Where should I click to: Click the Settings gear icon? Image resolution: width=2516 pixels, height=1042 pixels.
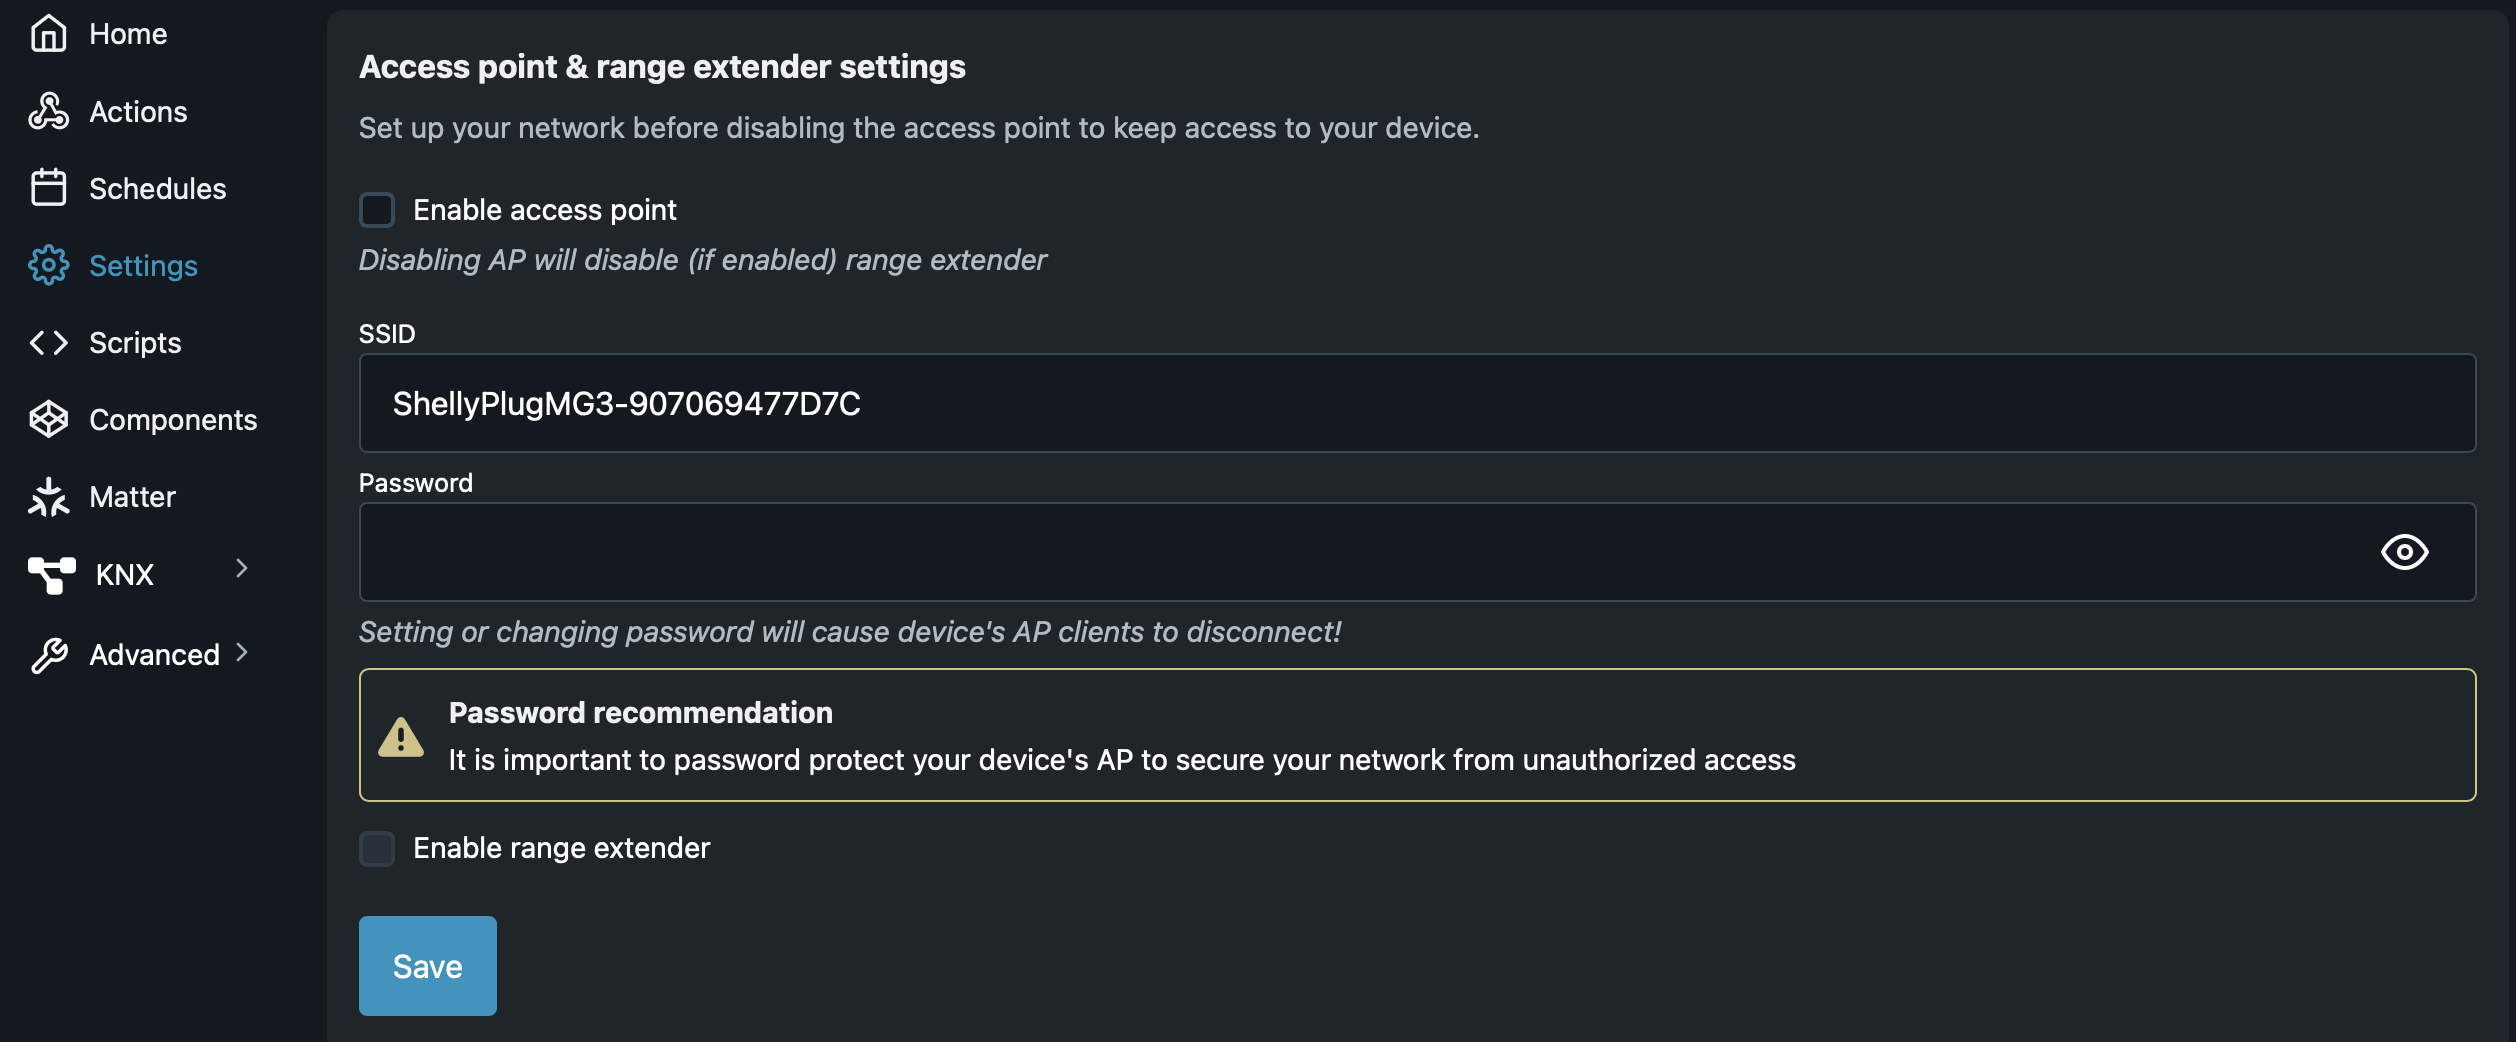coord(48,265)
